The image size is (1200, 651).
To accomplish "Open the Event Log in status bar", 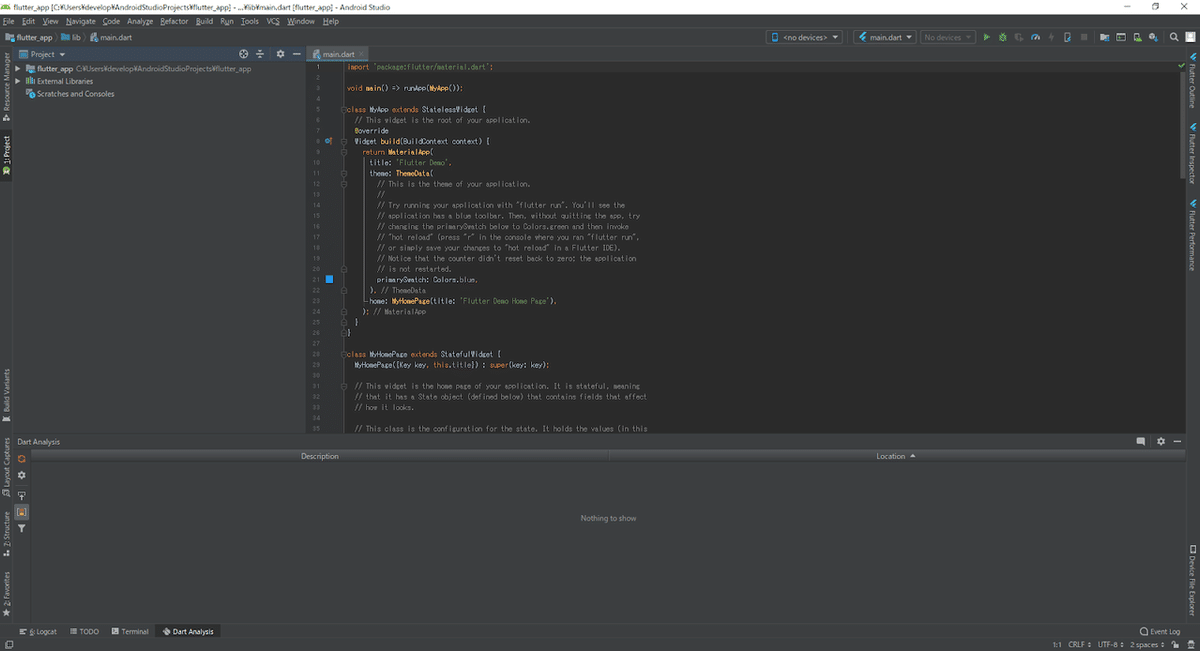I will click(x=1160, y=632).
